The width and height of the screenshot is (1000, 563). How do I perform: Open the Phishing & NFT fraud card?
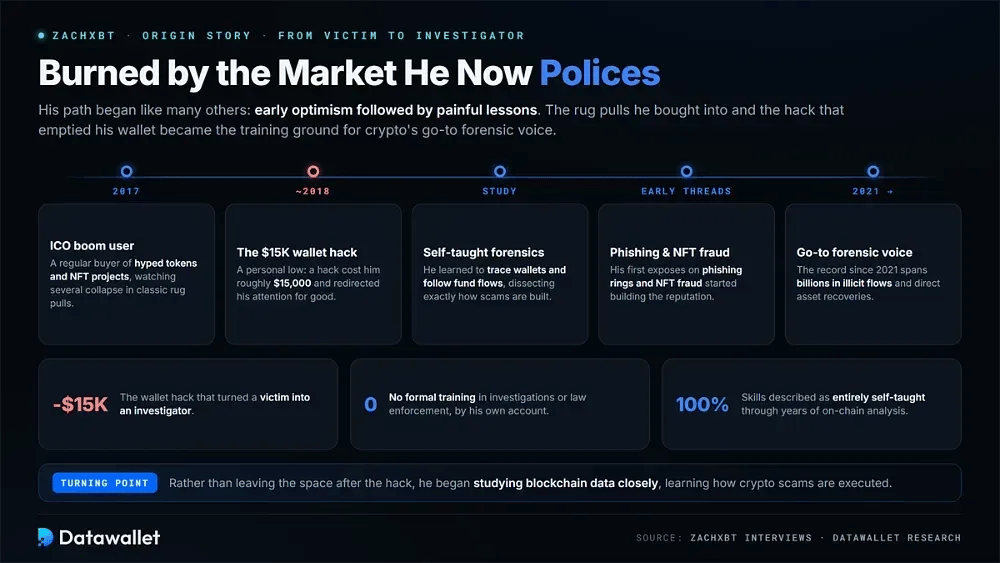point(686,274)
